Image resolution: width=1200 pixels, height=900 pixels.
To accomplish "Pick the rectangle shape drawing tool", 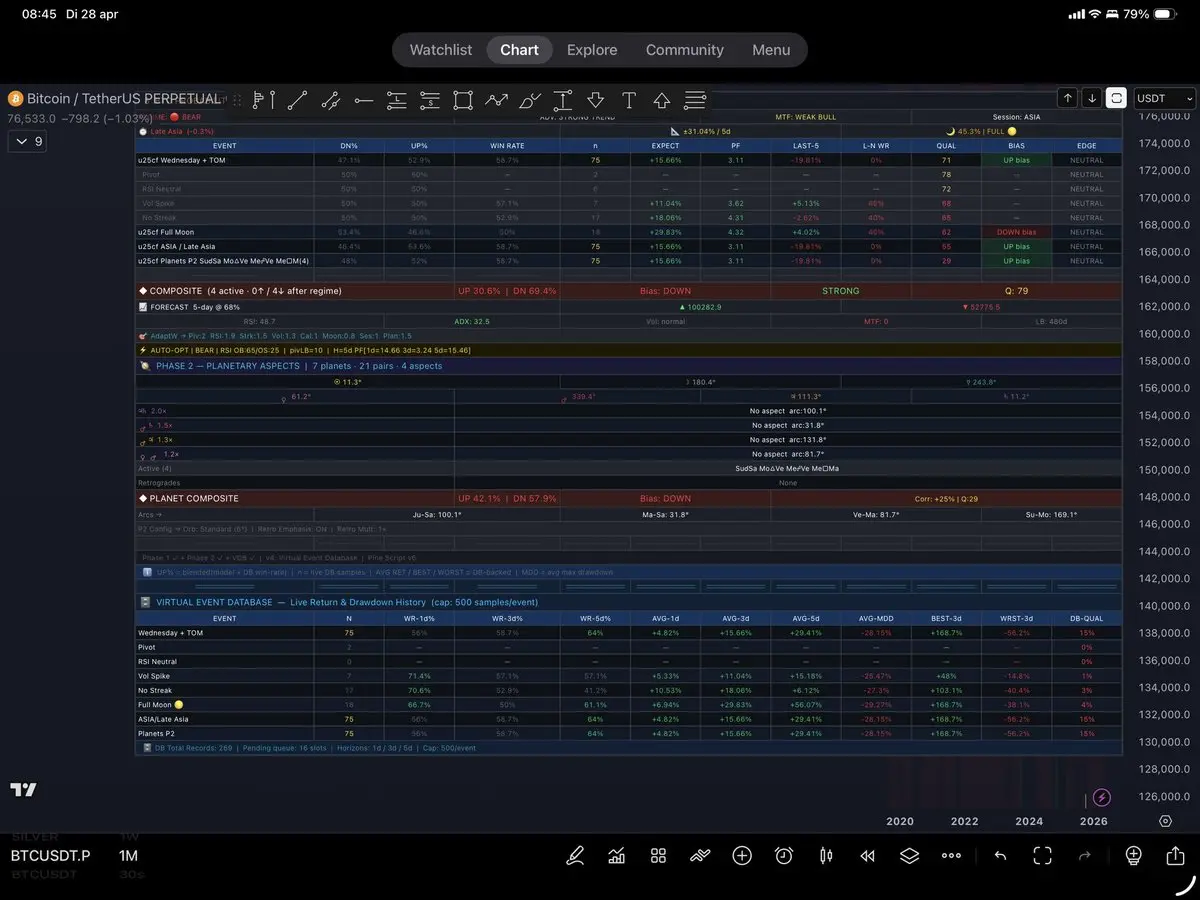I will click(462, 100).
